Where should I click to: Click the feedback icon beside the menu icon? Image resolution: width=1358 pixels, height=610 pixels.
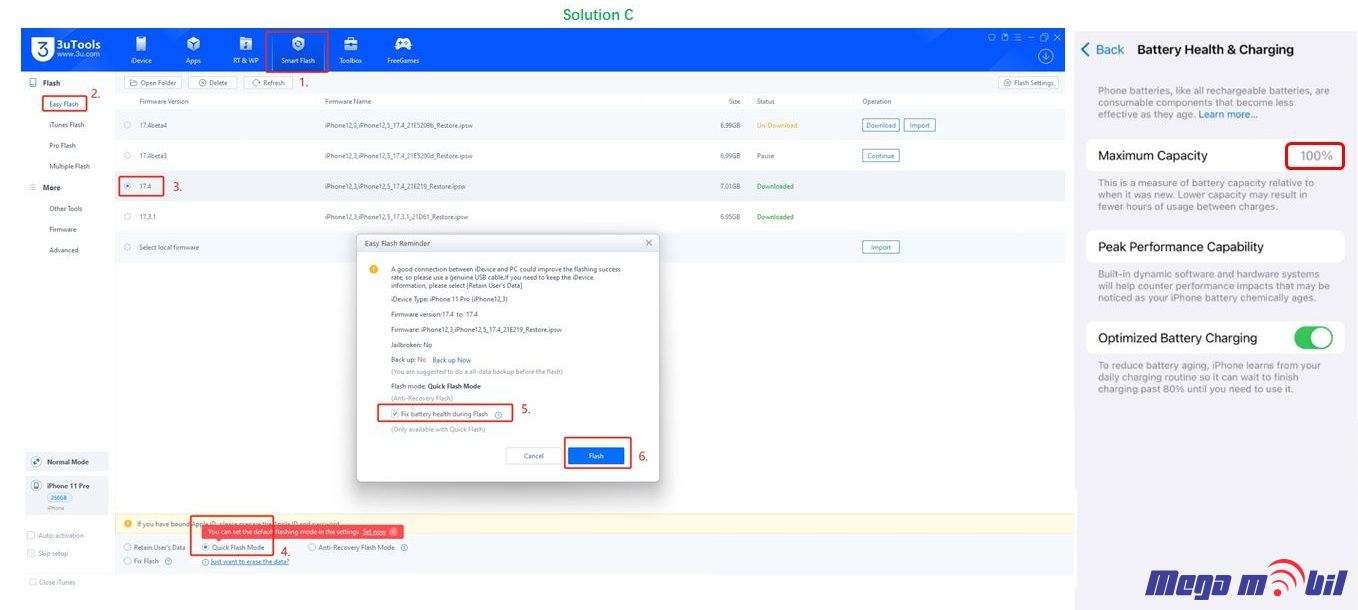[x=1004, y=37]
